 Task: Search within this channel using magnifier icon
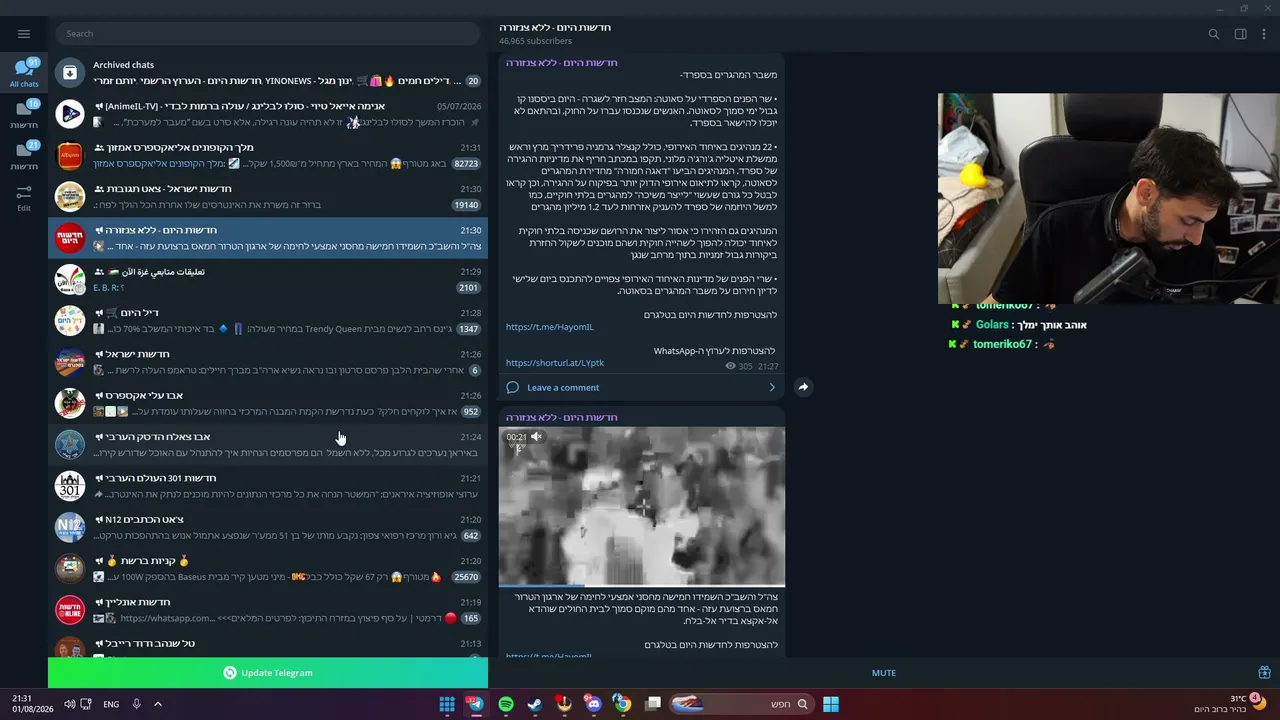point(1214,34)
